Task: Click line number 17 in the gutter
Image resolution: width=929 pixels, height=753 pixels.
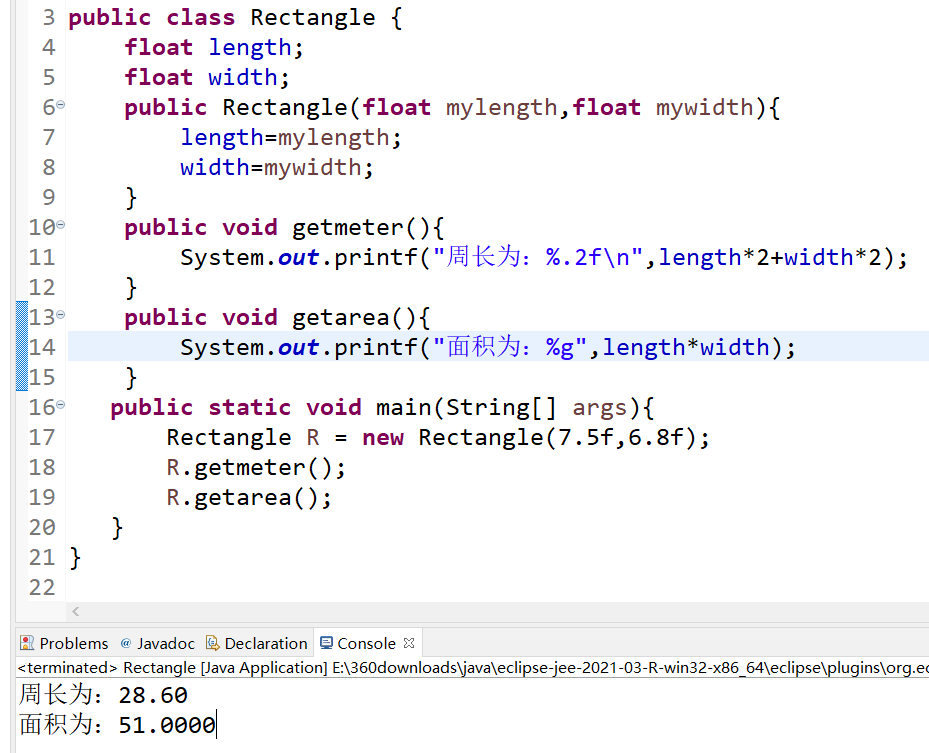Action: coord(42,437)
